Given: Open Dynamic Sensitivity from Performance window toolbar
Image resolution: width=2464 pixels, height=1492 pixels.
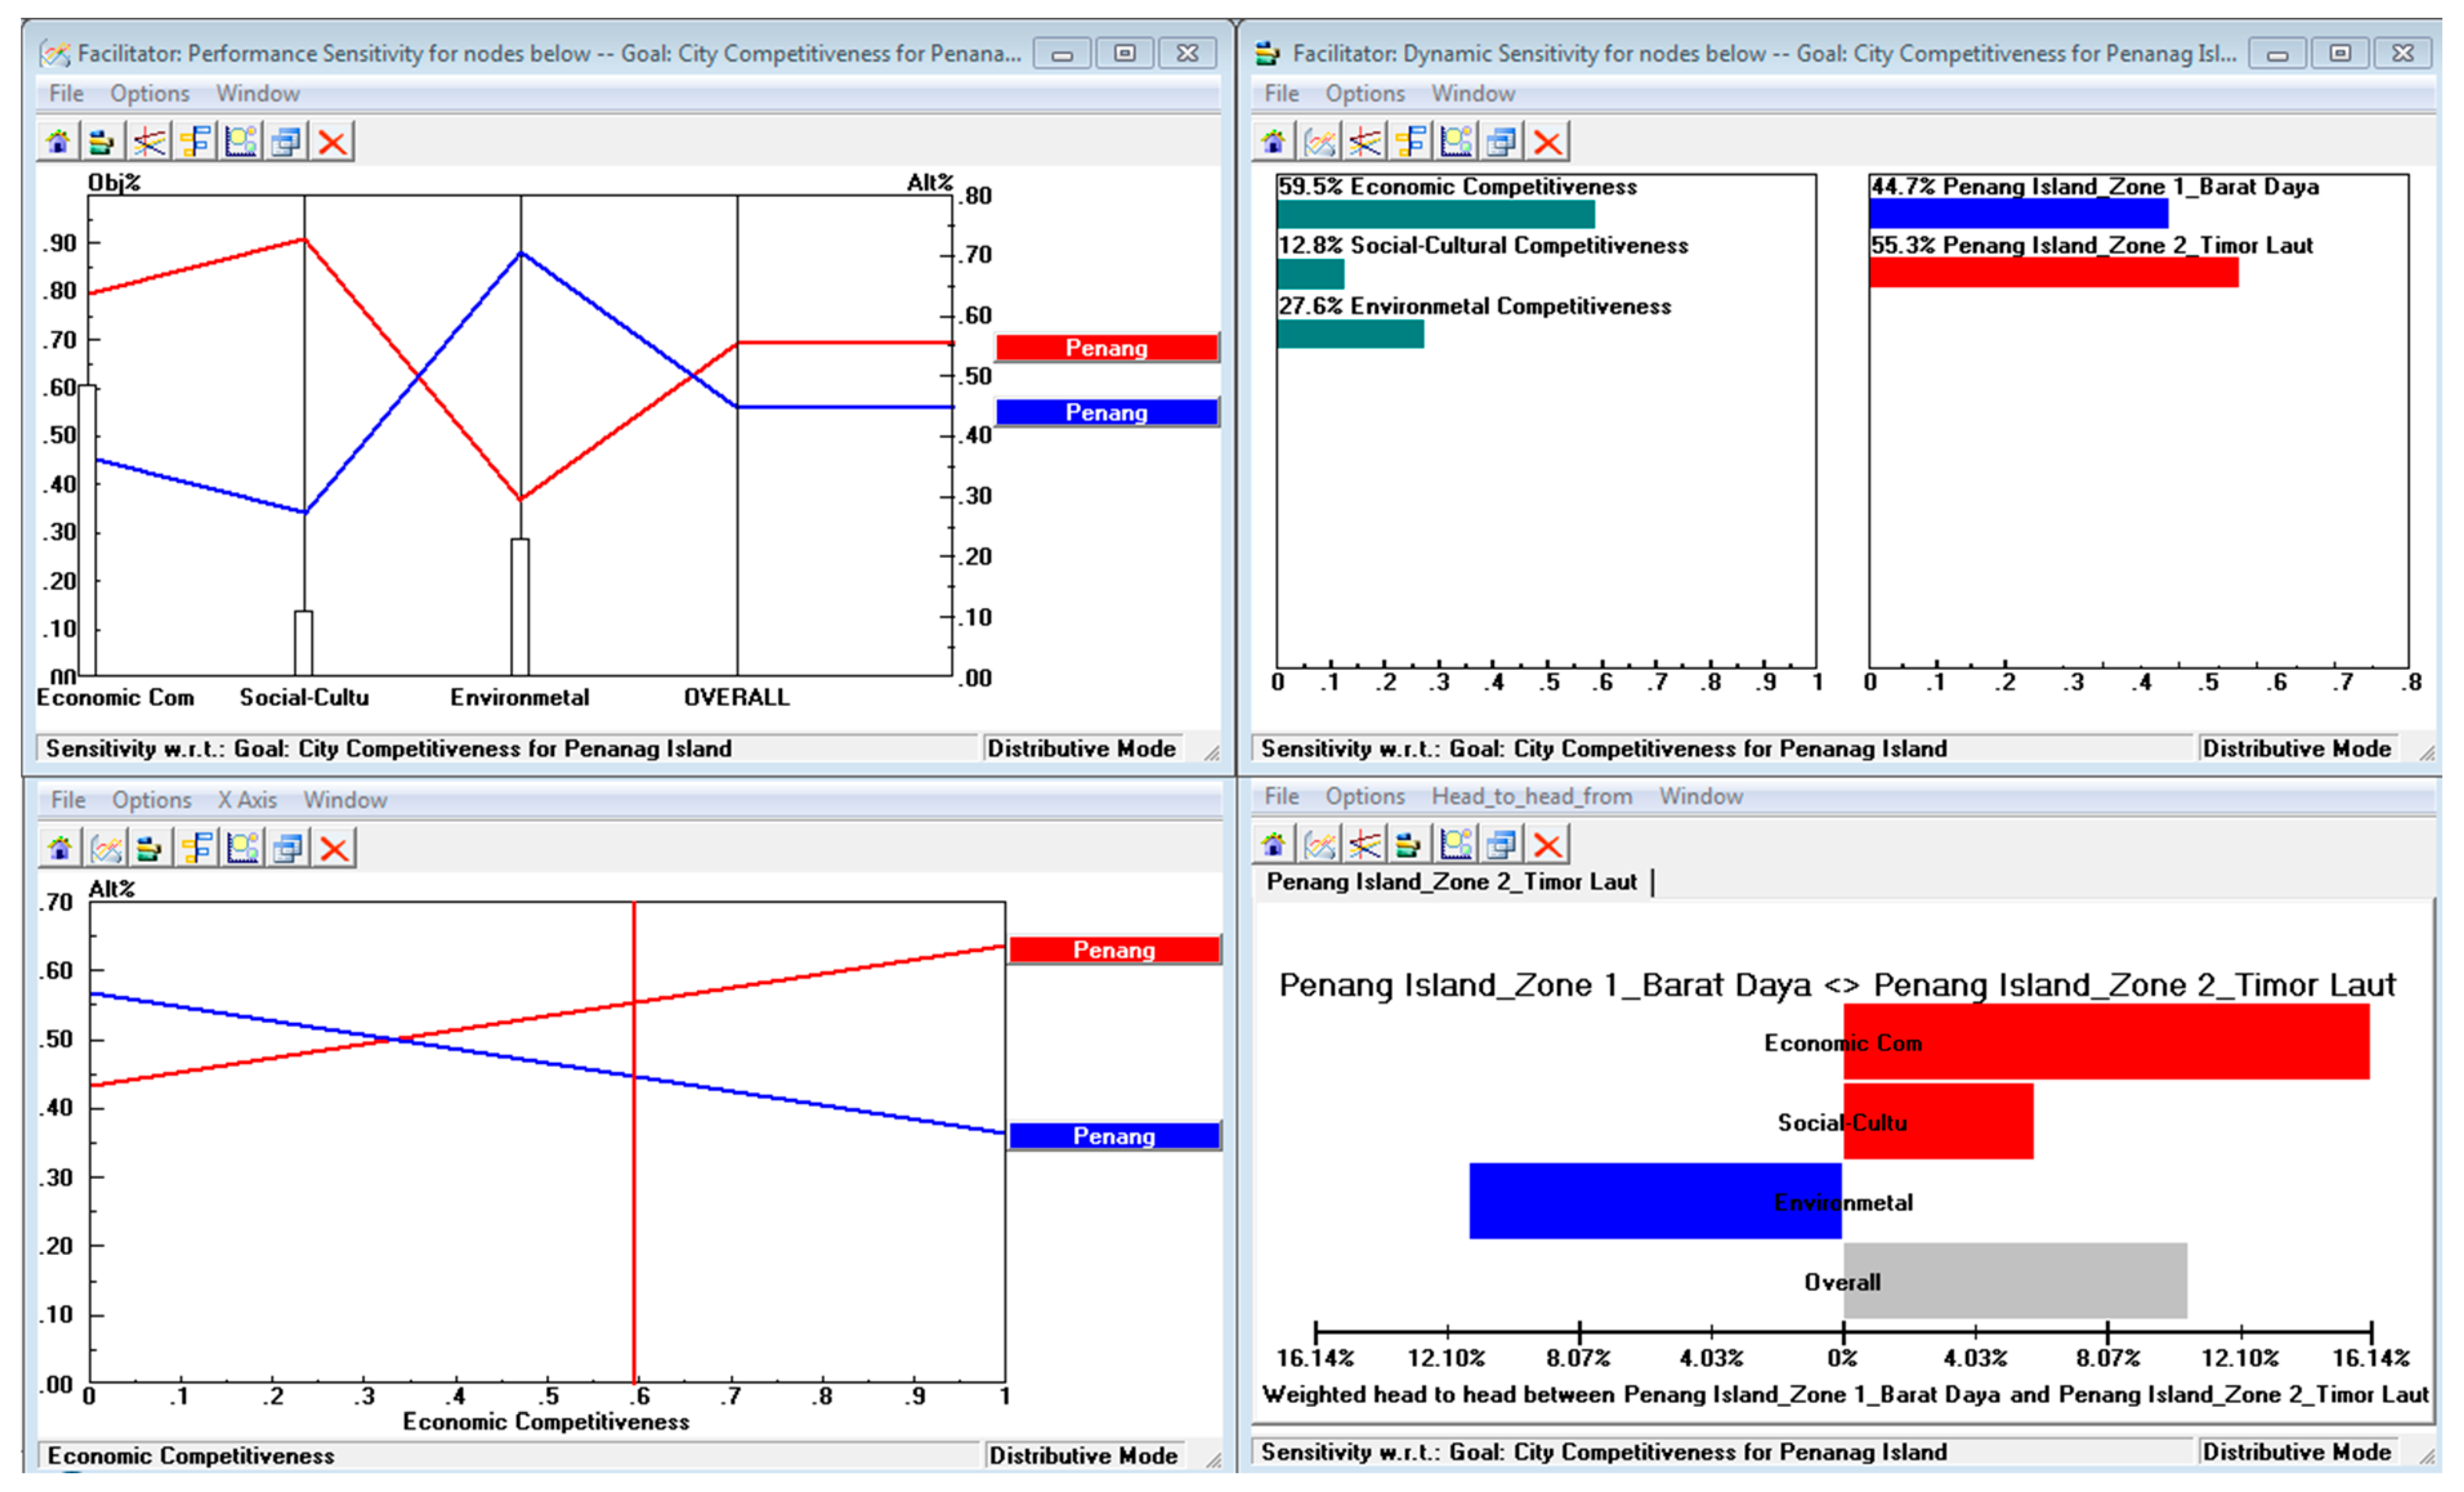Looking at the screenshot, I should 102,142.
